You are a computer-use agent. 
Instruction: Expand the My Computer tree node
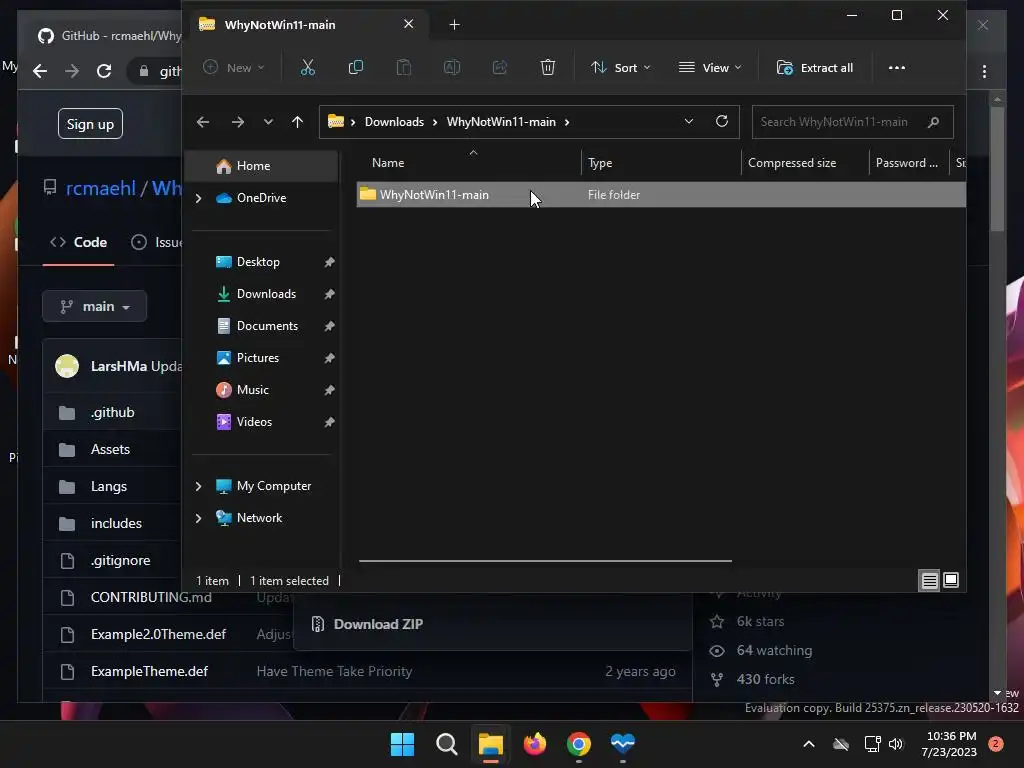point(199,486)
